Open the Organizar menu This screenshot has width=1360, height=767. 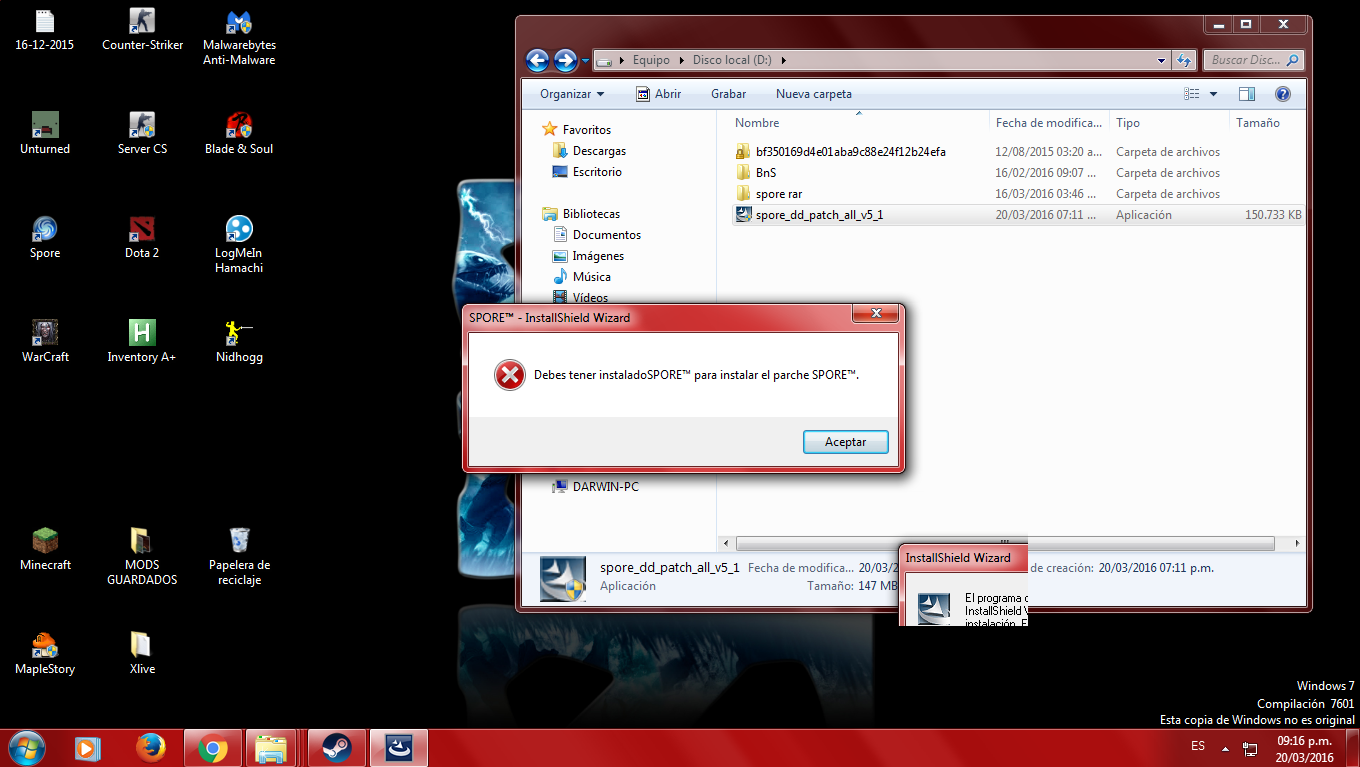coord(572,94)
